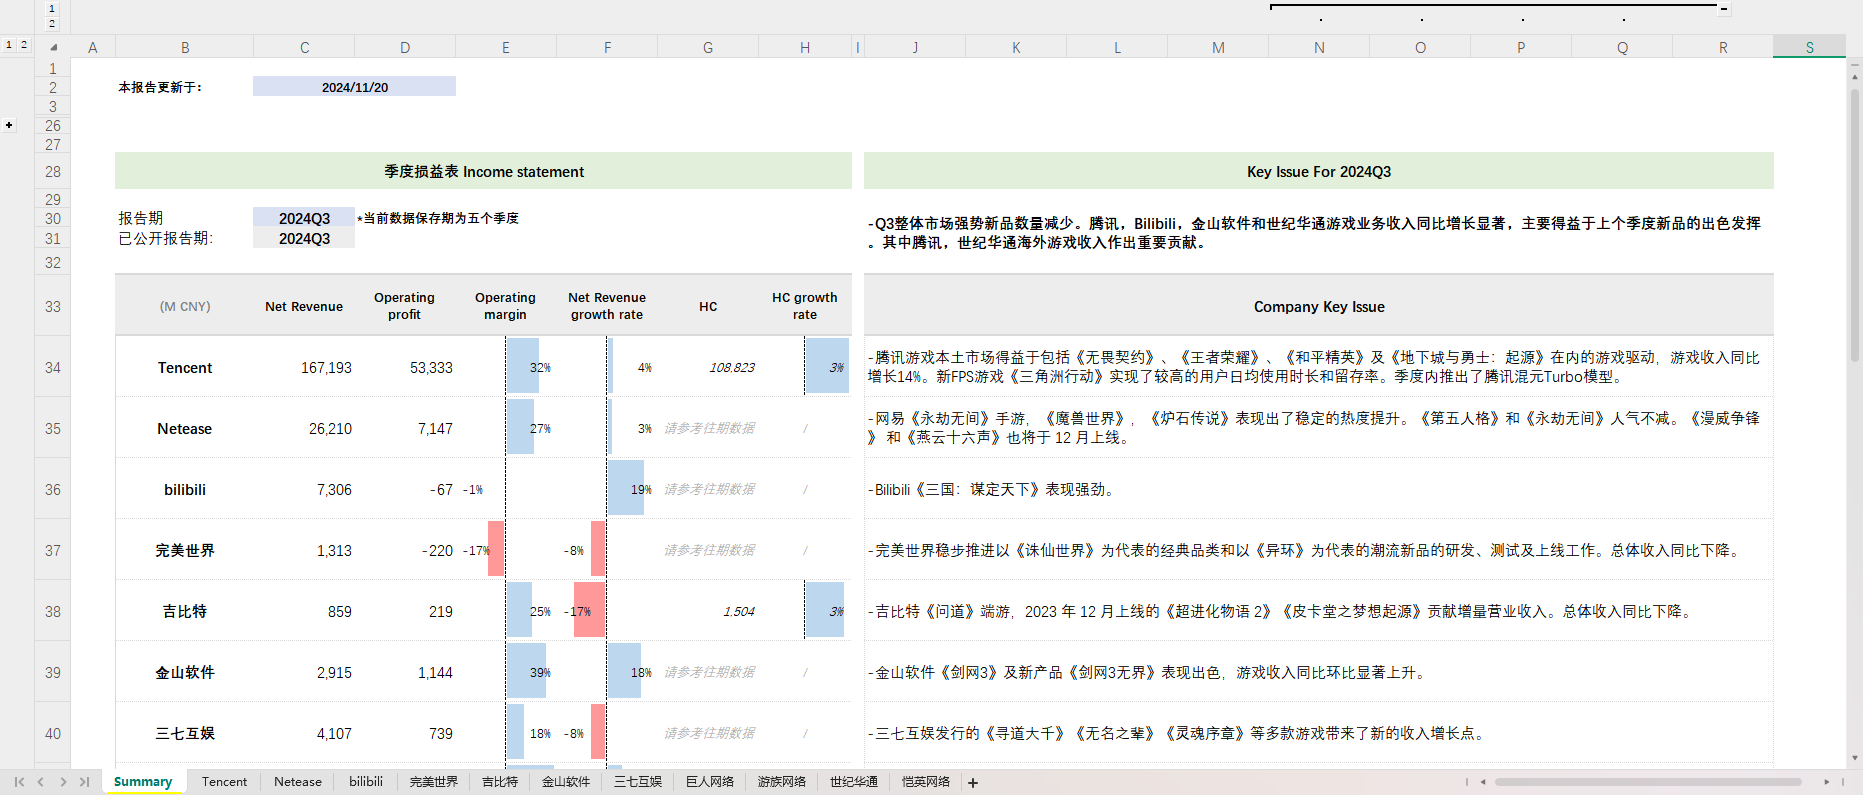Click the HC growth rate header cell
1863x795 pixels.
coord(805,306)
